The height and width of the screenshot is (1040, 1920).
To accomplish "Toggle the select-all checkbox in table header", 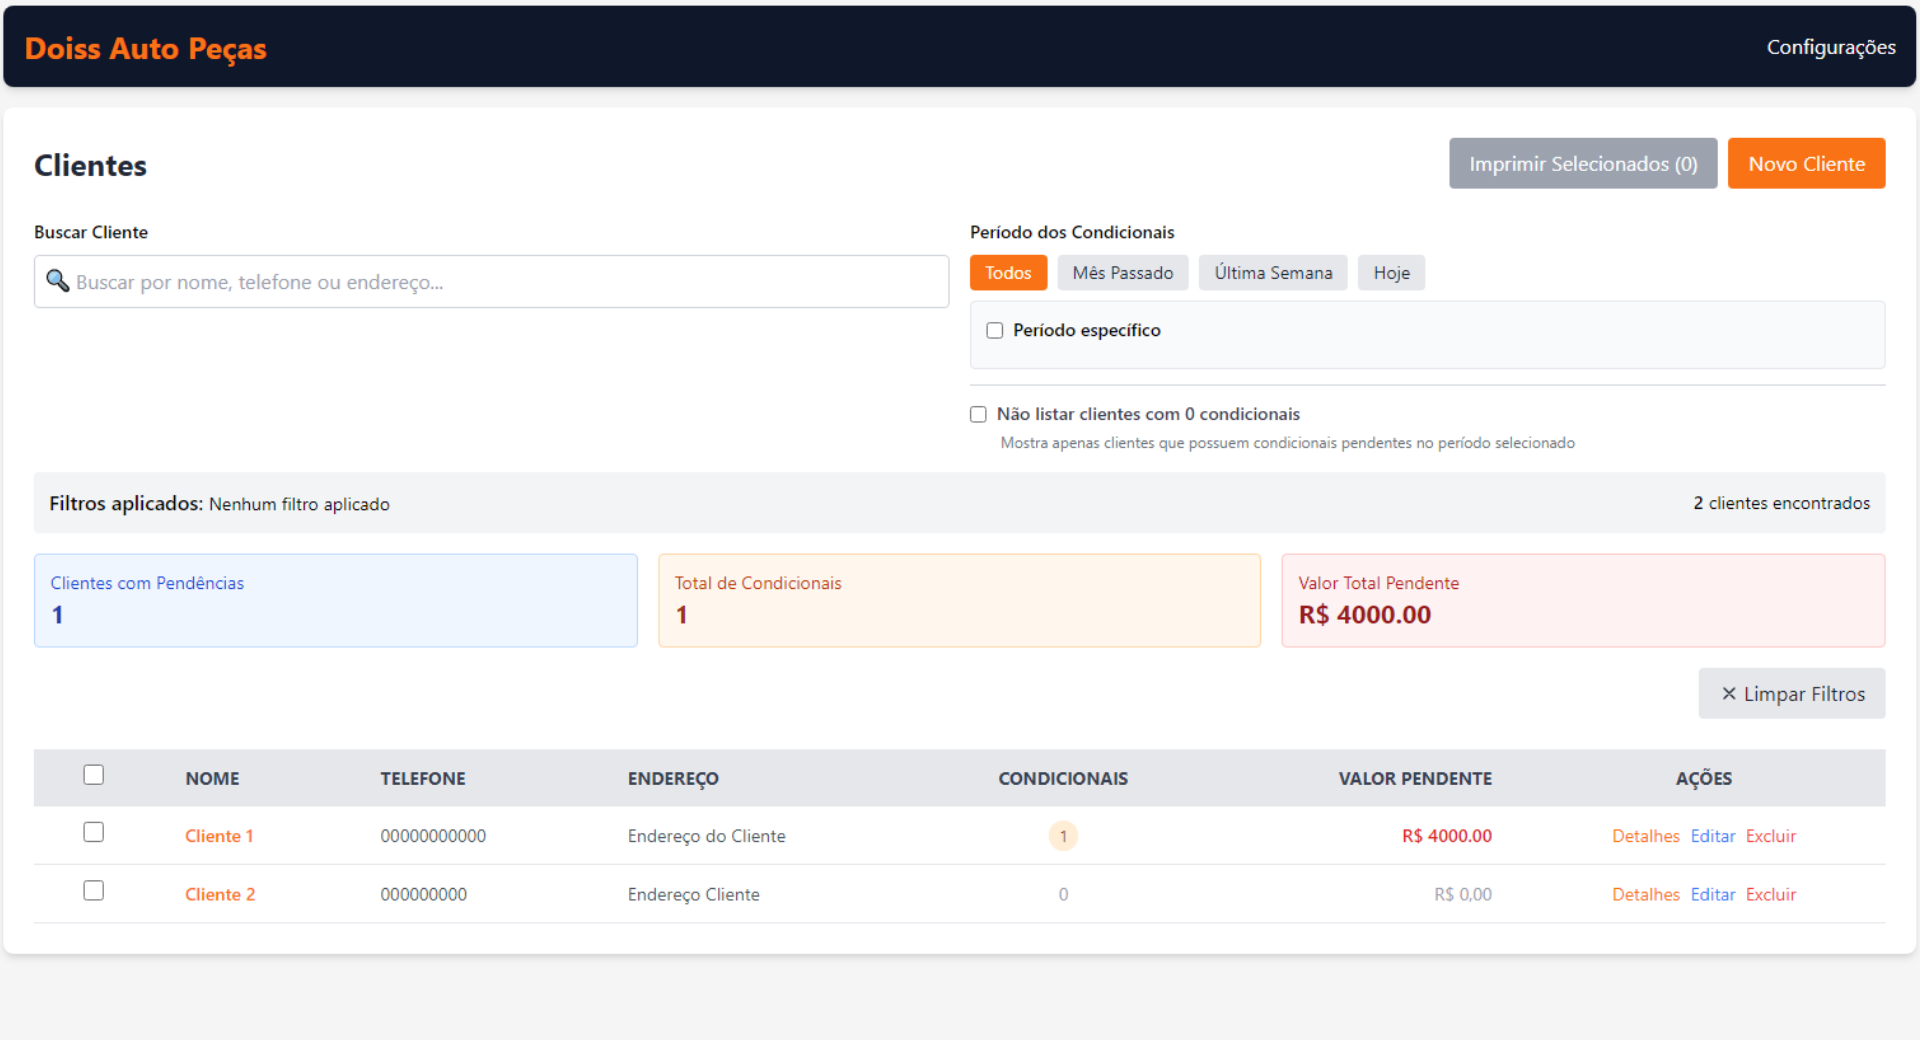I will tap(94, 775).
